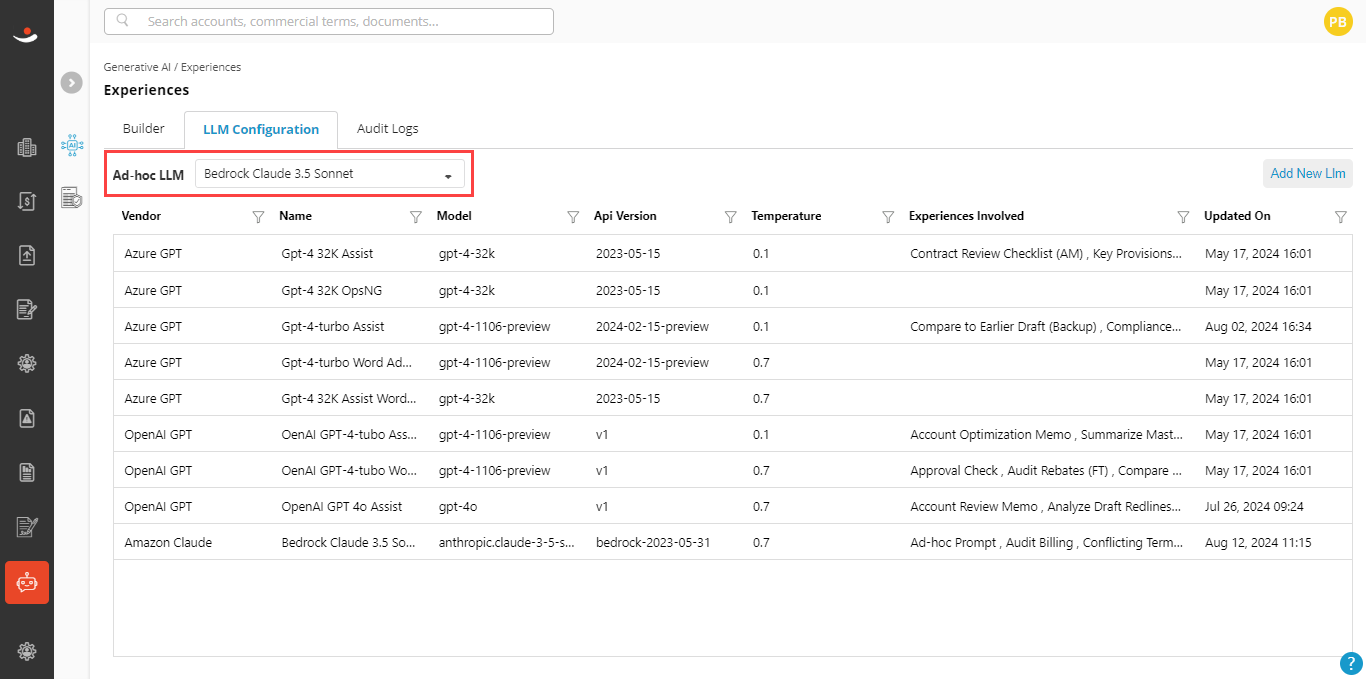Sort by Updated On column header

pos(1237,216)
